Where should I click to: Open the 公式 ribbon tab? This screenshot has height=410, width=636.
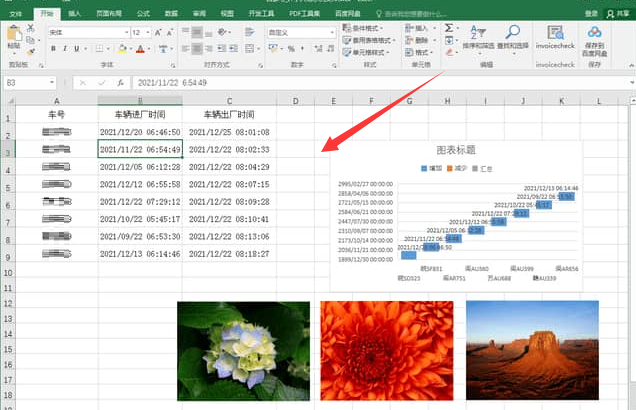pos(143,14)
